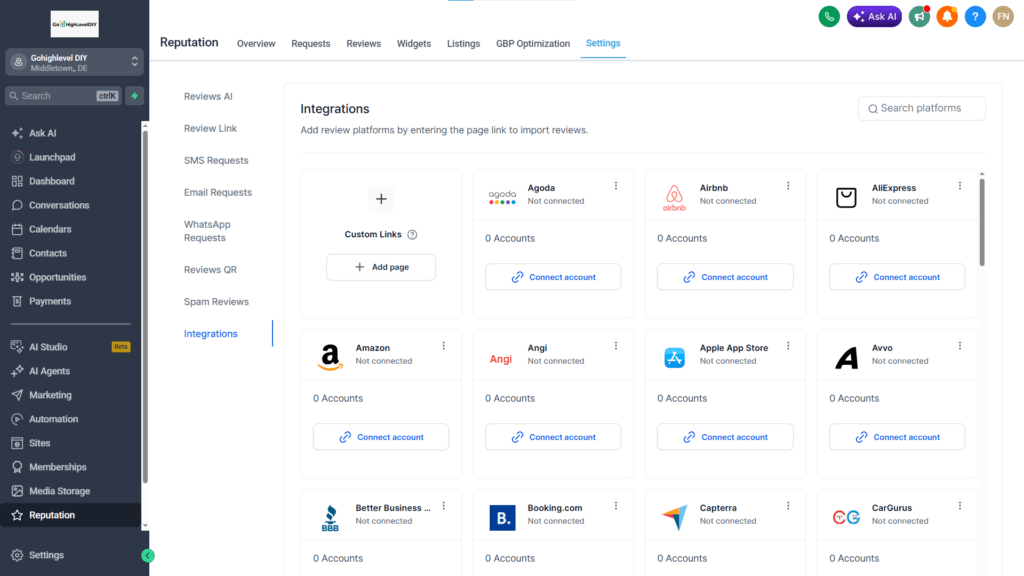The height and width of the screenshot is (576, 1024).
Task: Click the integrations list scrollbar
Action: [982, 222]
